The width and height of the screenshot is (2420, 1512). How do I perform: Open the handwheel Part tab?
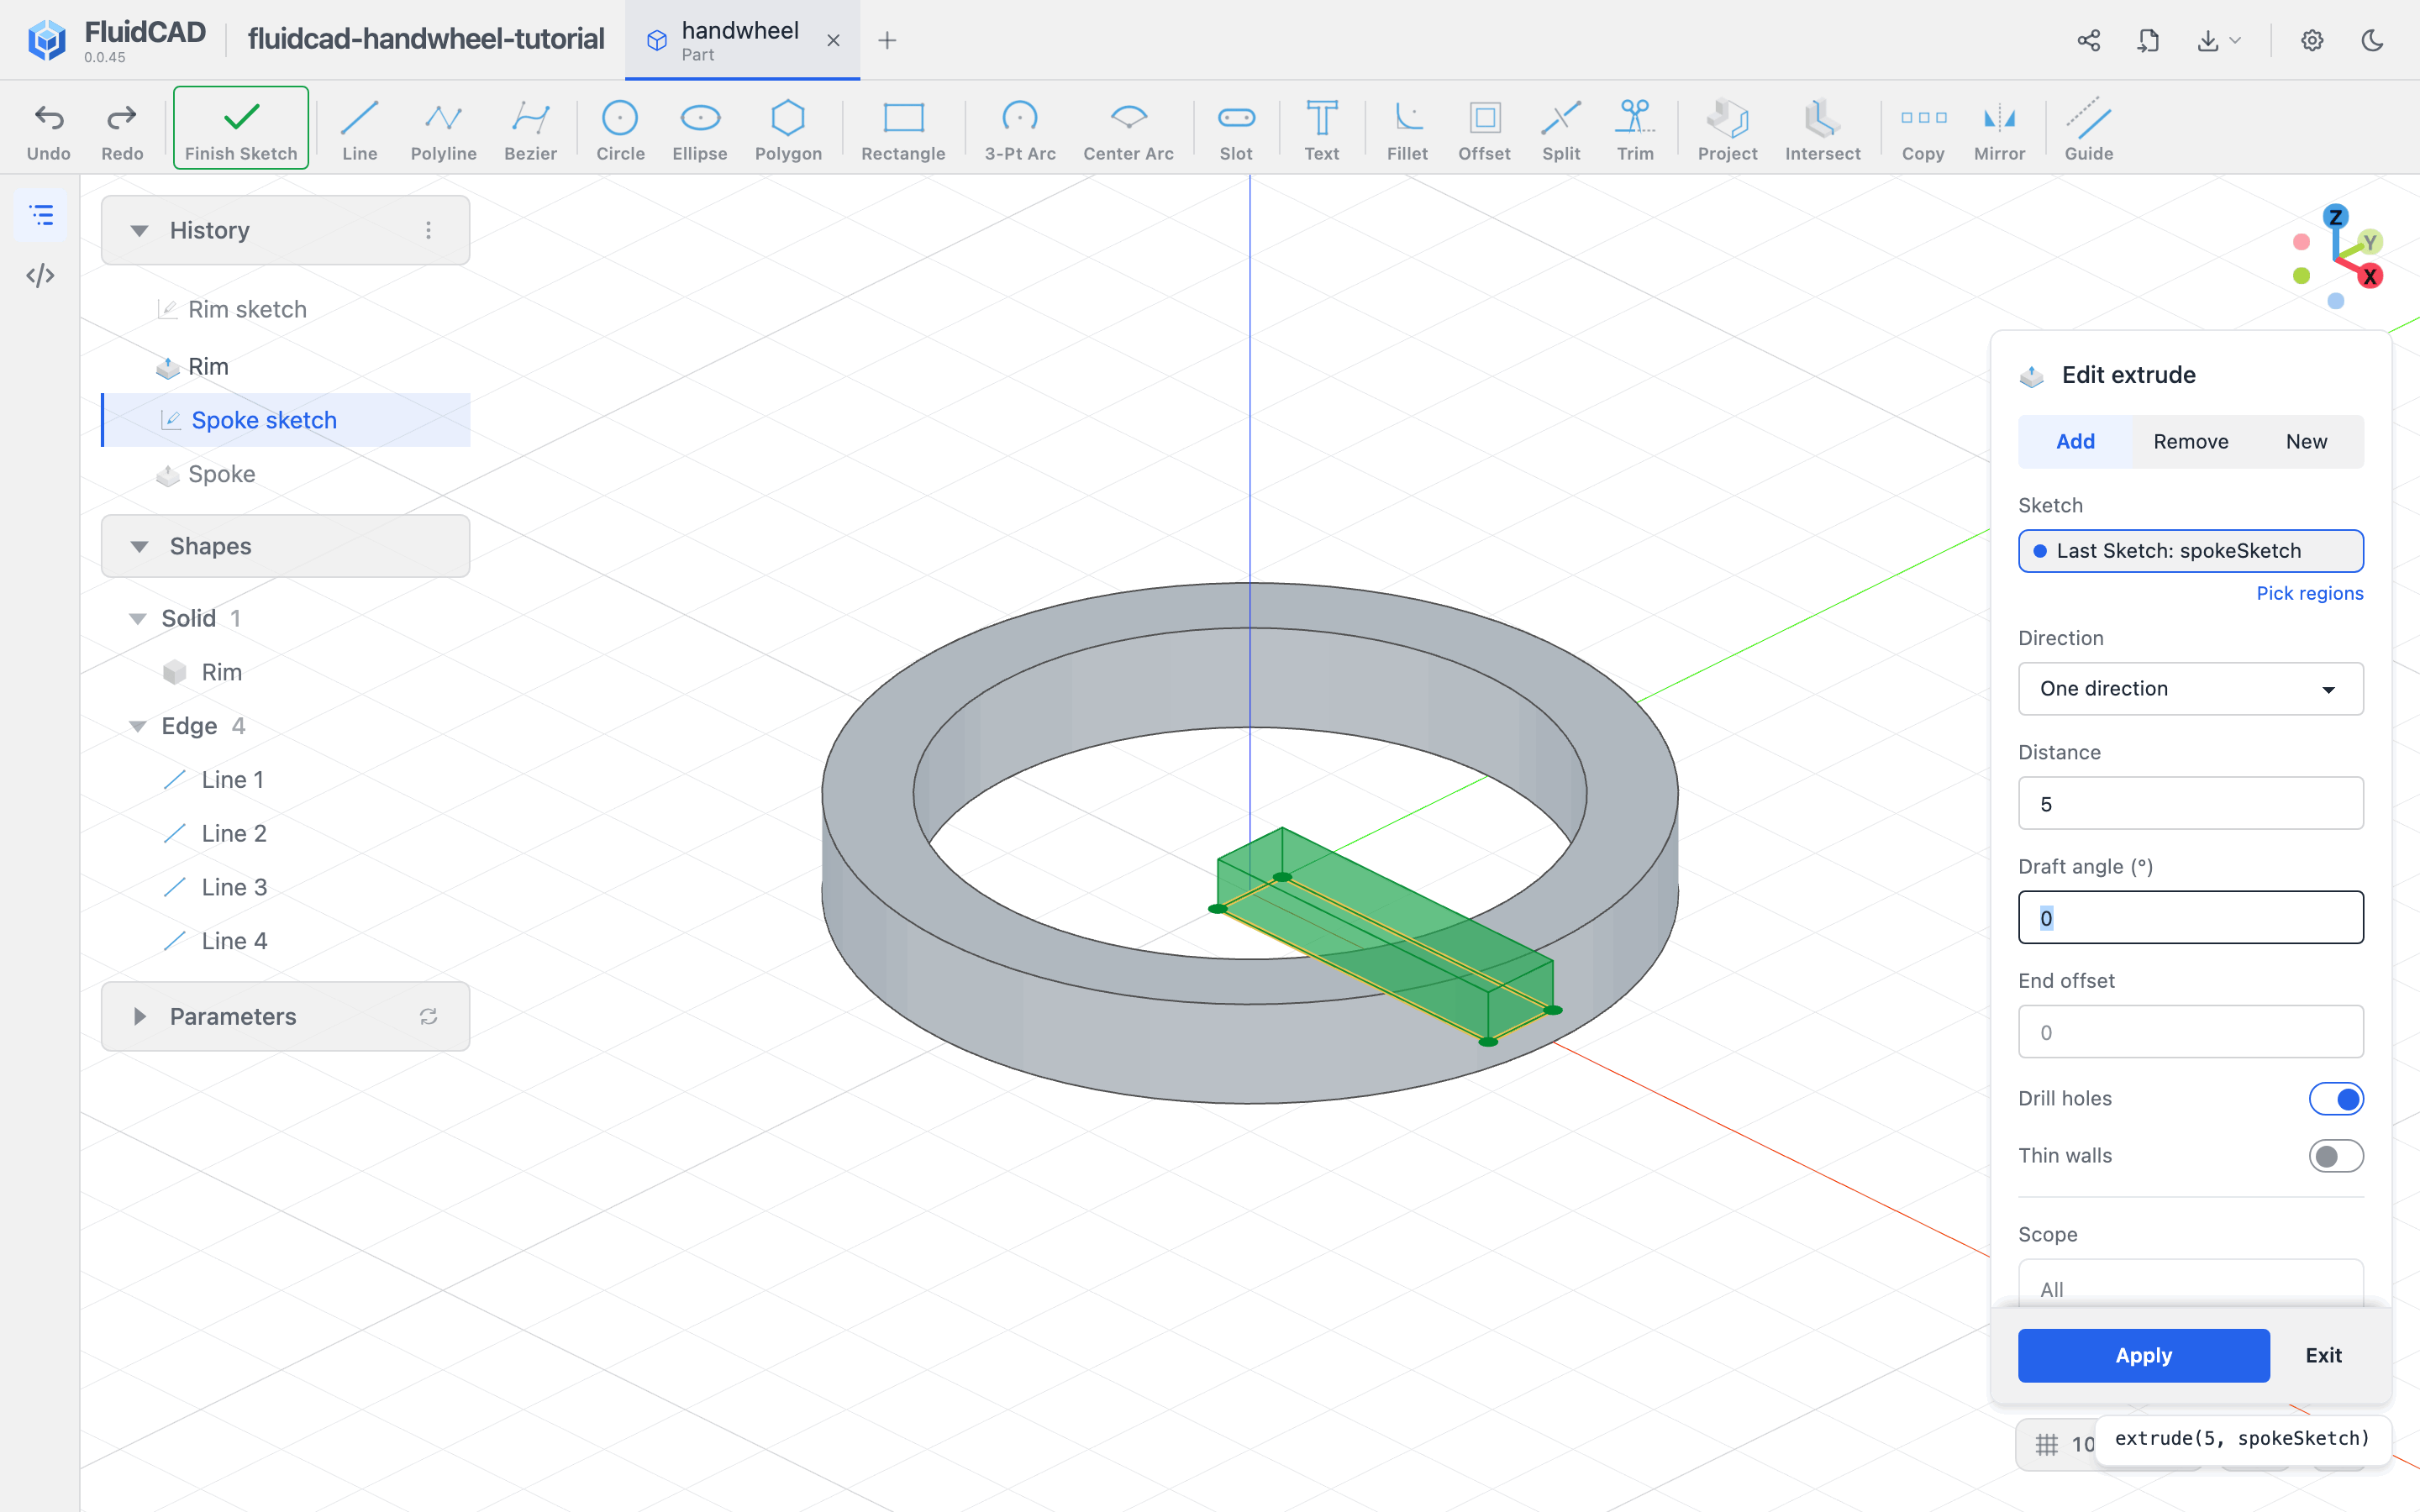click(741, 40)
